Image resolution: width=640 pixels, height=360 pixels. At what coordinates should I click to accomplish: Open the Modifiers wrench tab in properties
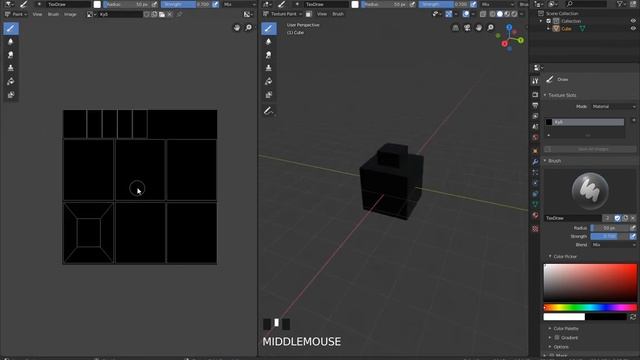535,162
